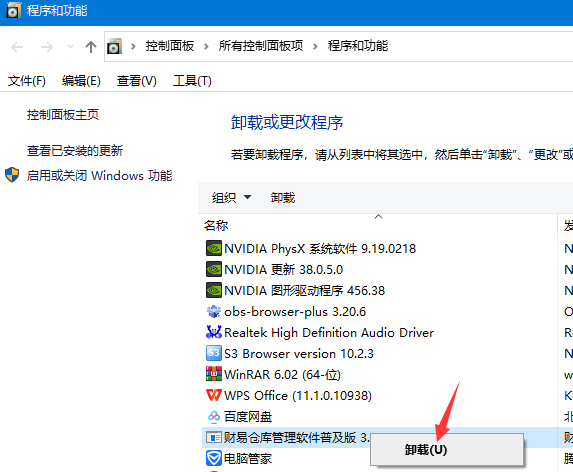Viewport: 573px width, 472px height.
Task: Click NVIDIA 更新 program icon
Action: click(214, 270)
